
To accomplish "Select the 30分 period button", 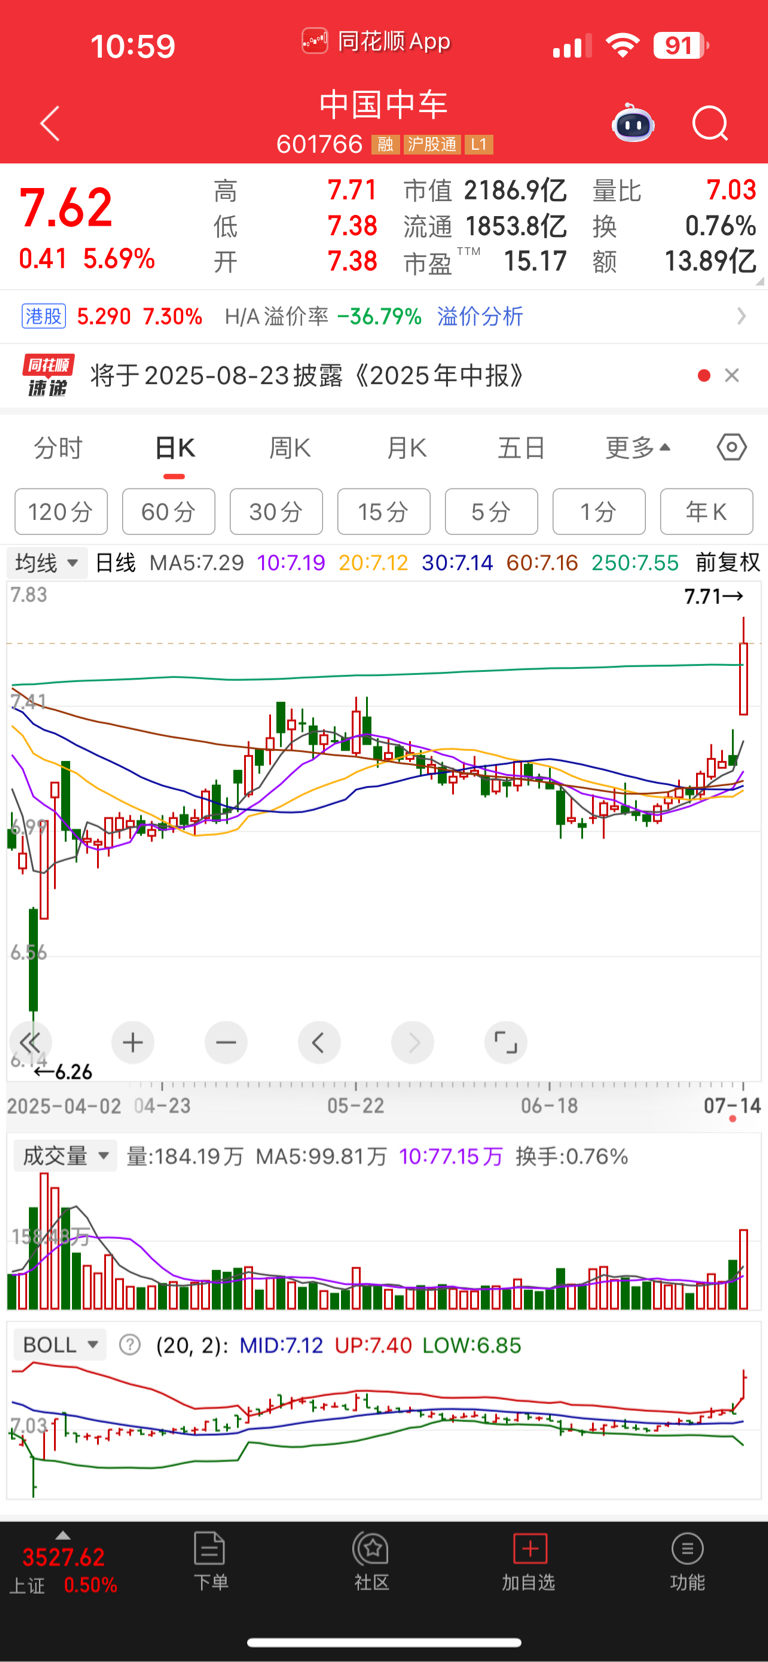I will click(x=276, y=512).
